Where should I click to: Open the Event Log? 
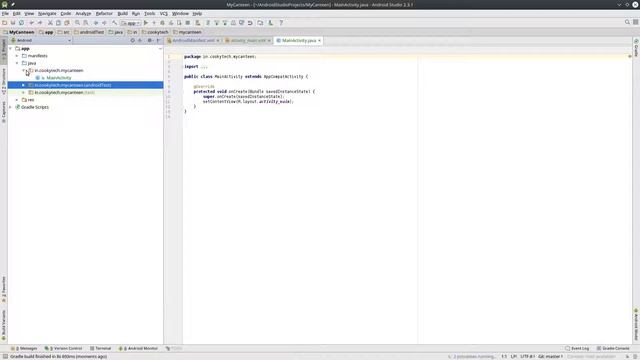(577, 349)
